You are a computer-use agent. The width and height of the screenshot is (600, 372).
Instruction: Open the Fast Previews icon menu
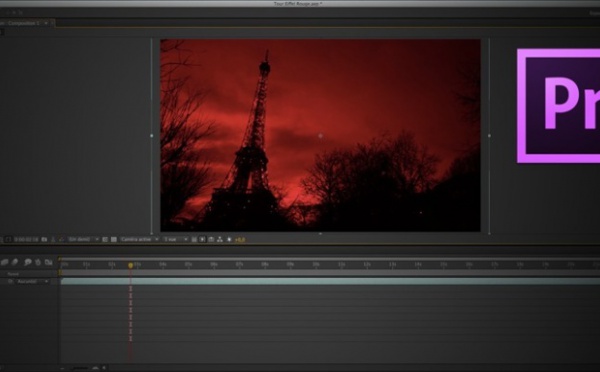point(202,239)
